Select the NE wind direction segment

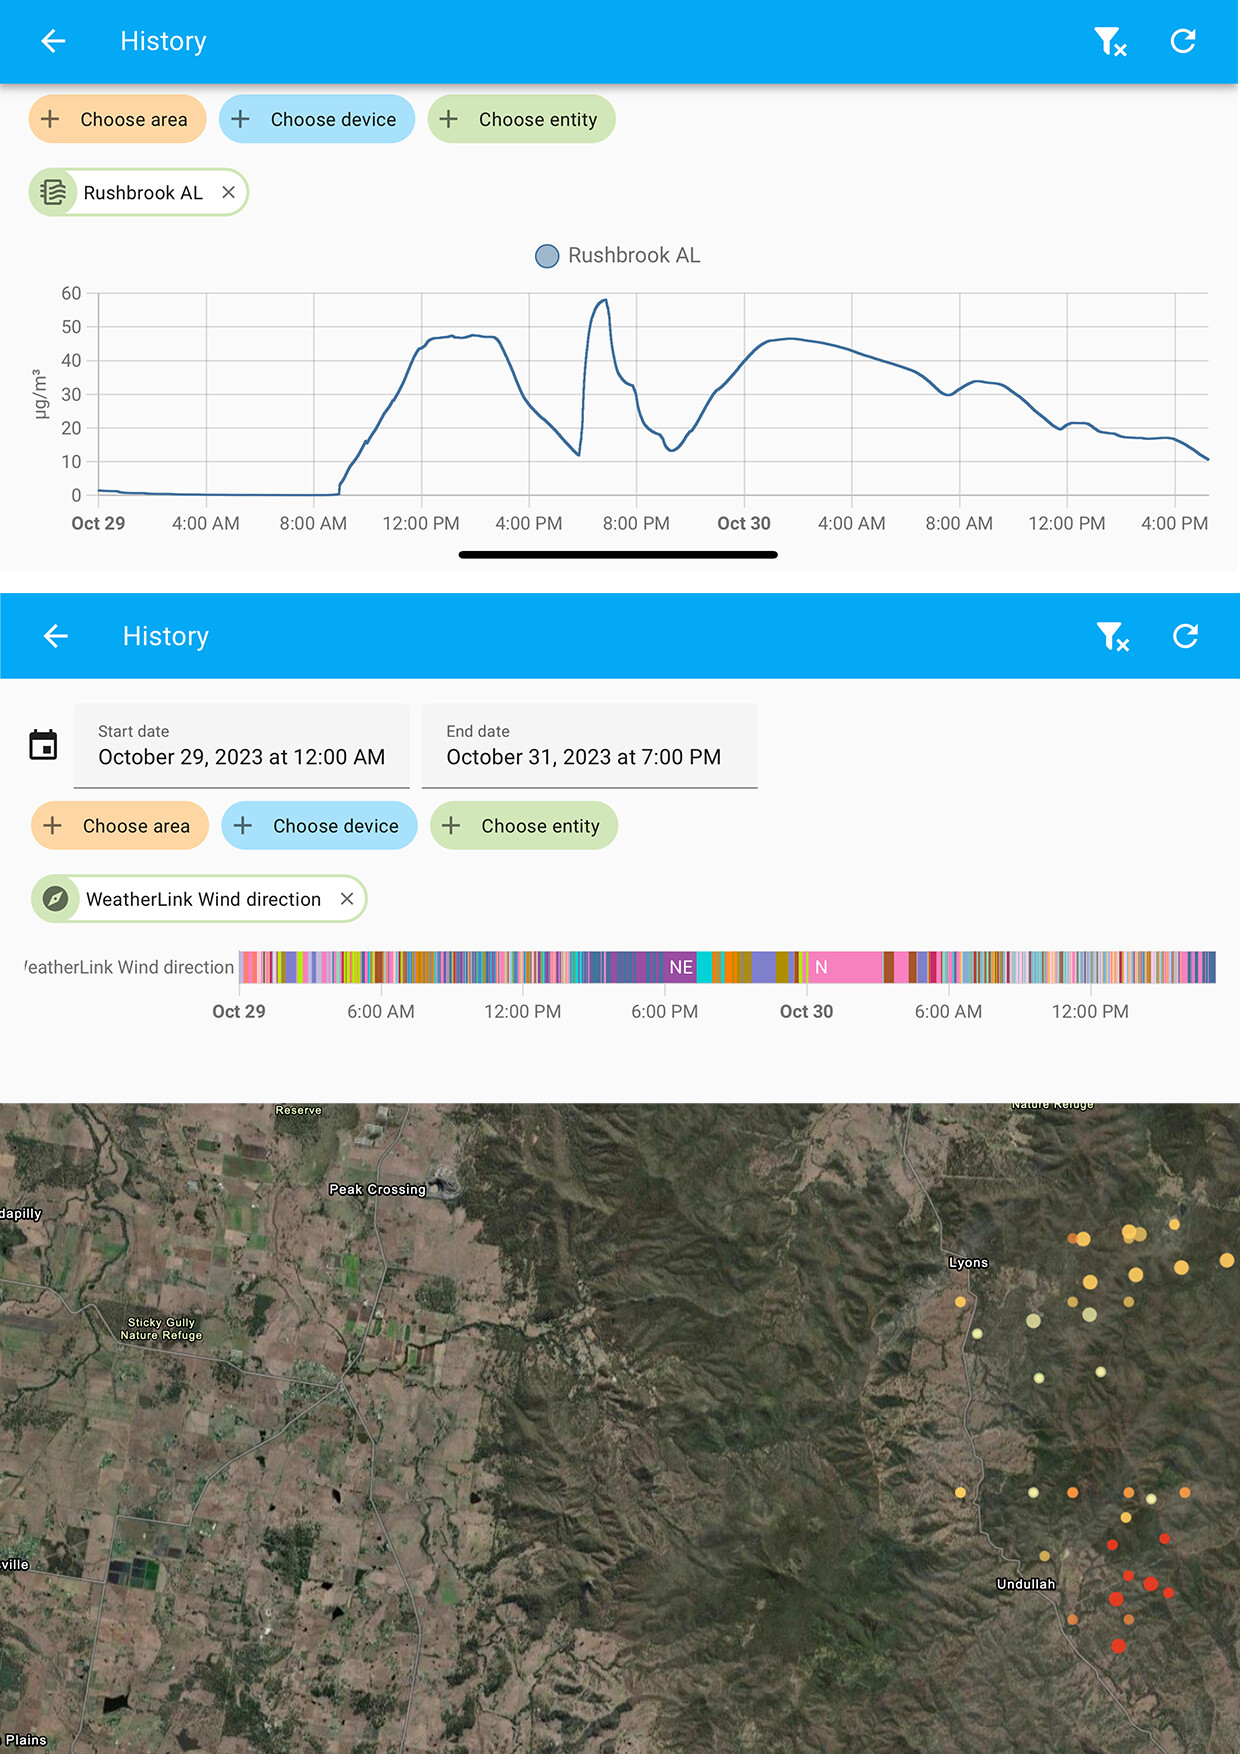point(681,967)
